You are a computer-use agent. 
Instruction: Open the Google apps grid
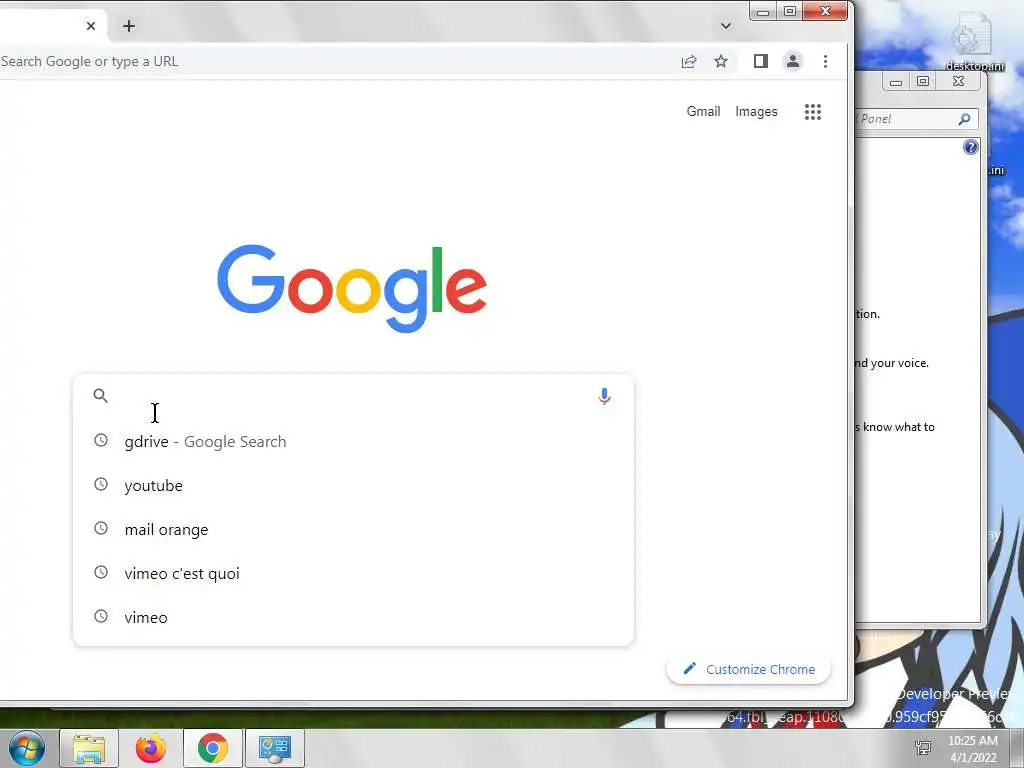point(812,112)
